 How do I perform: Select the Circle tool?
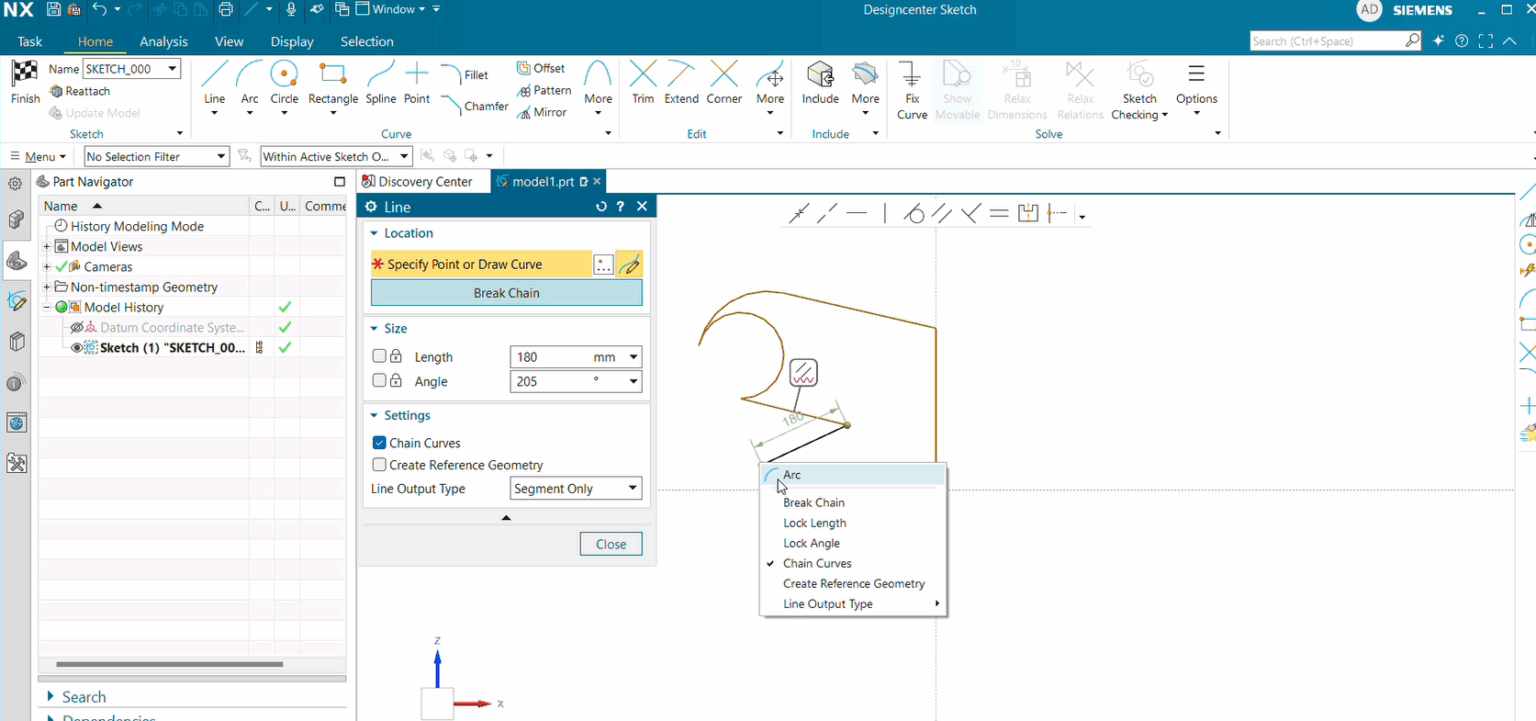tap(284, 88)
